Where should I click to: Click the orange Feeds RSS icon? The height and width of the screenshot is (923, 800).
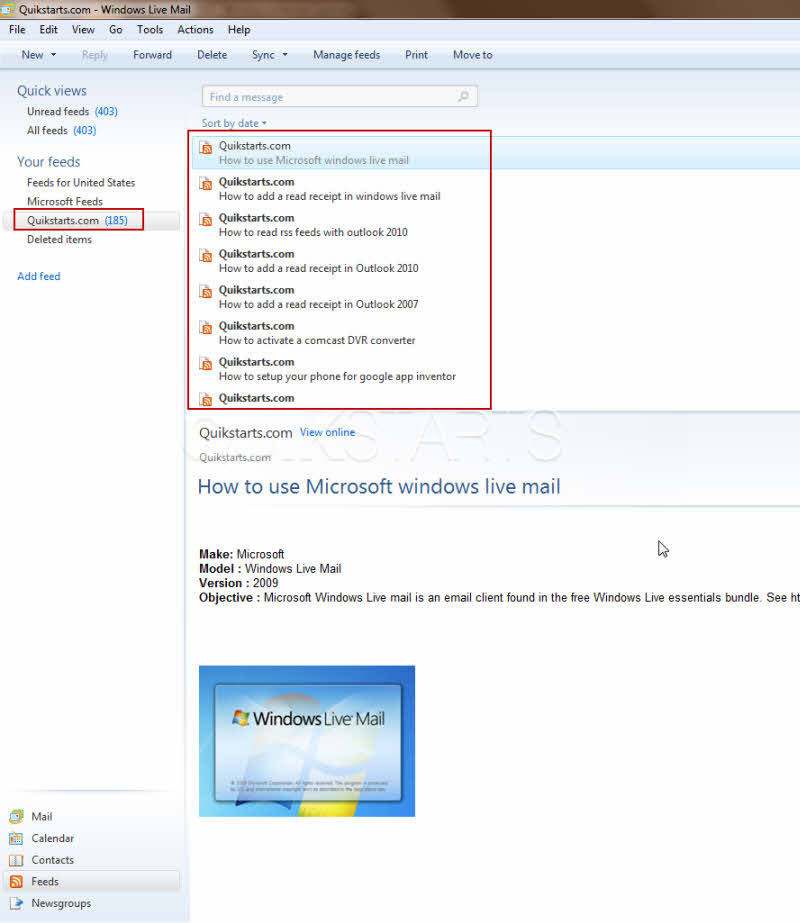click(16, 882)
